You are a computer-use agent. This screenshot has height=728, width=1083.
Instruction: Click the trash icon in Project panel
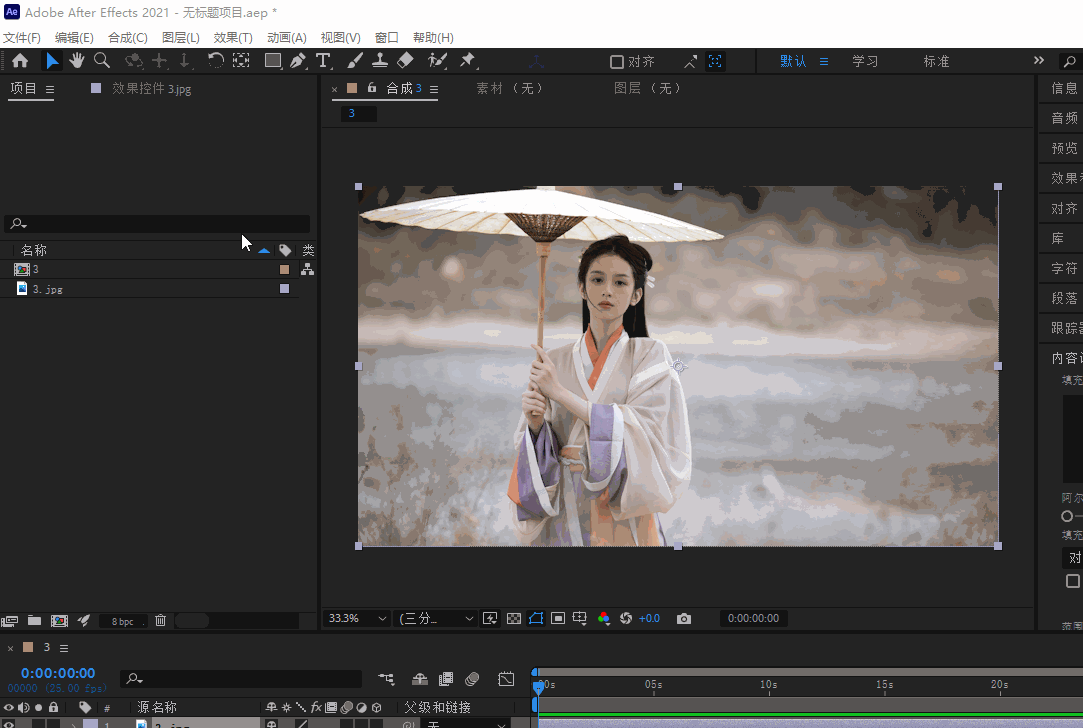(x=160, y=621)
